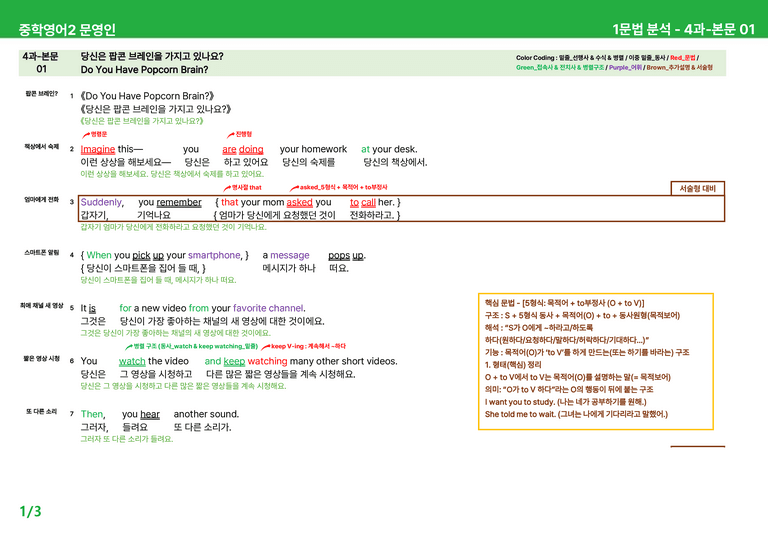Screen dimensions: 768x543
Task: Click the underlined 'pick up'
Action: pyautogui.click(x=148, y=256)
